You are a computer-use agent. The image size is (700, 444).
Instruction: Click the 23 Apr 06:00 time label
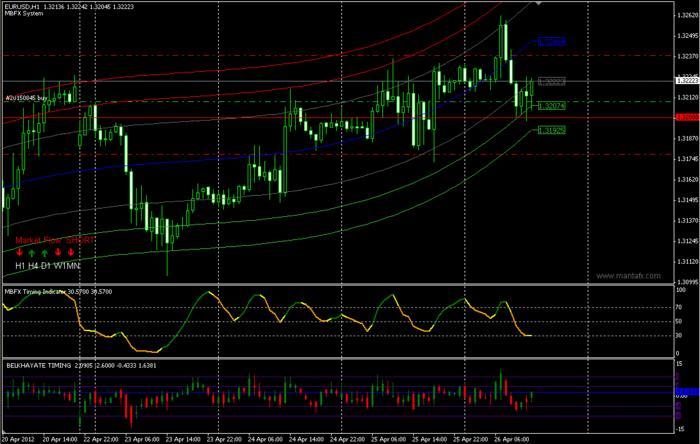tap(142, 439)
